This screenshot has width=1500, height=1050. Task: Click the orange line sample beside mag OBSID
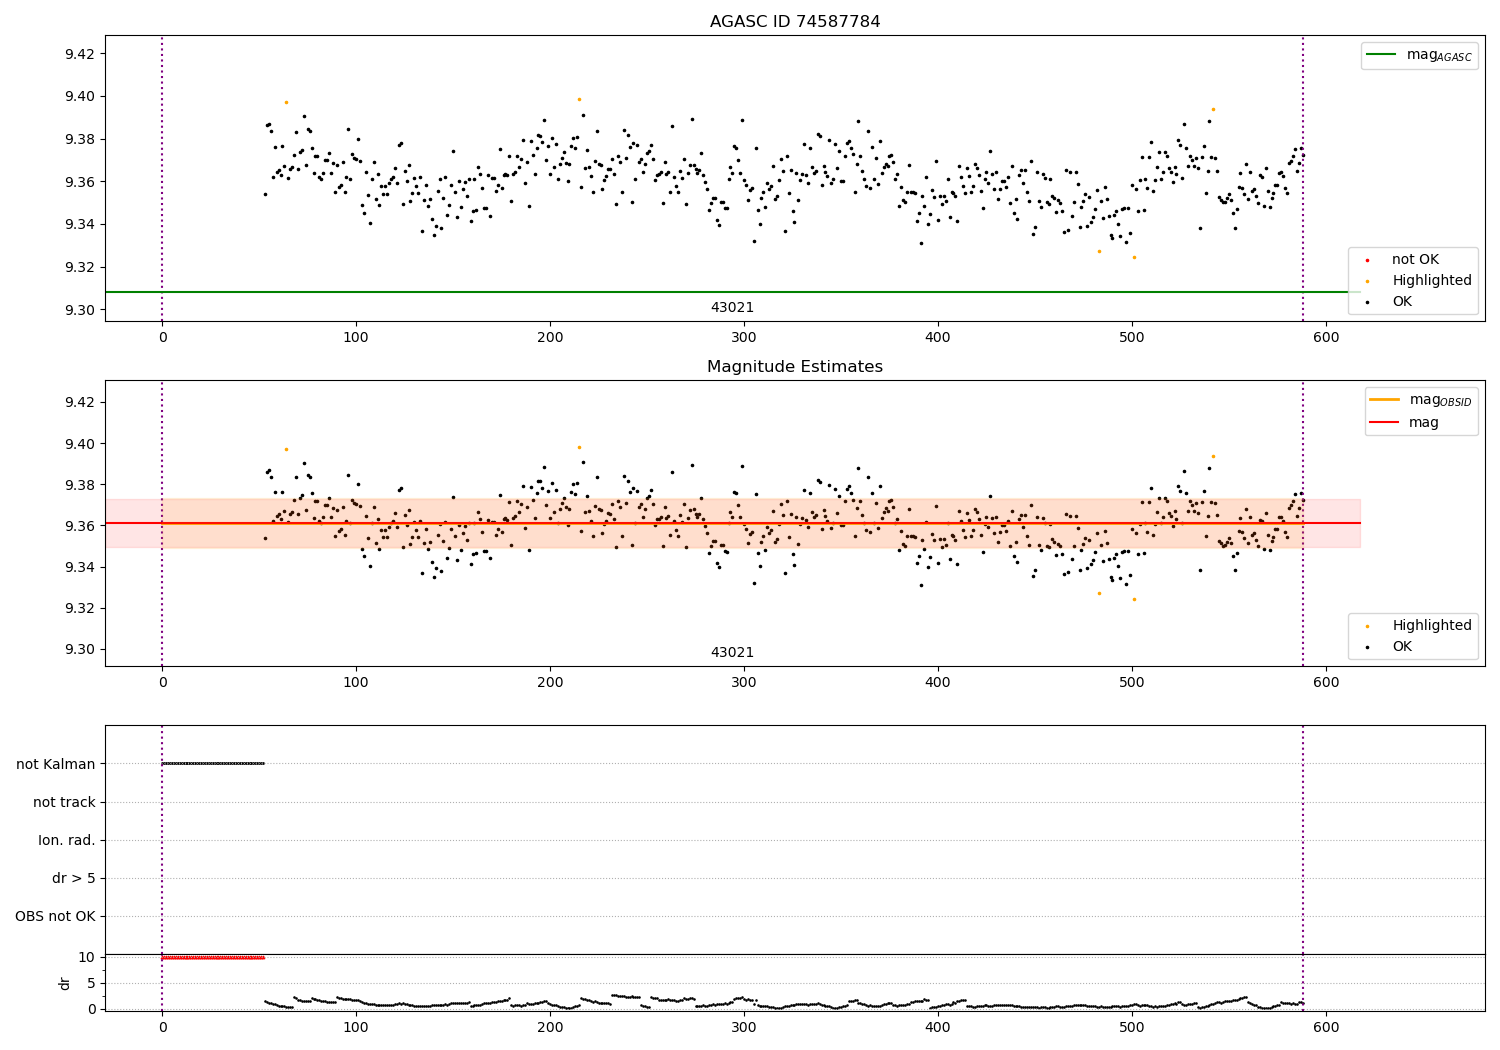pyautogui.click(x=1384, y=400)
